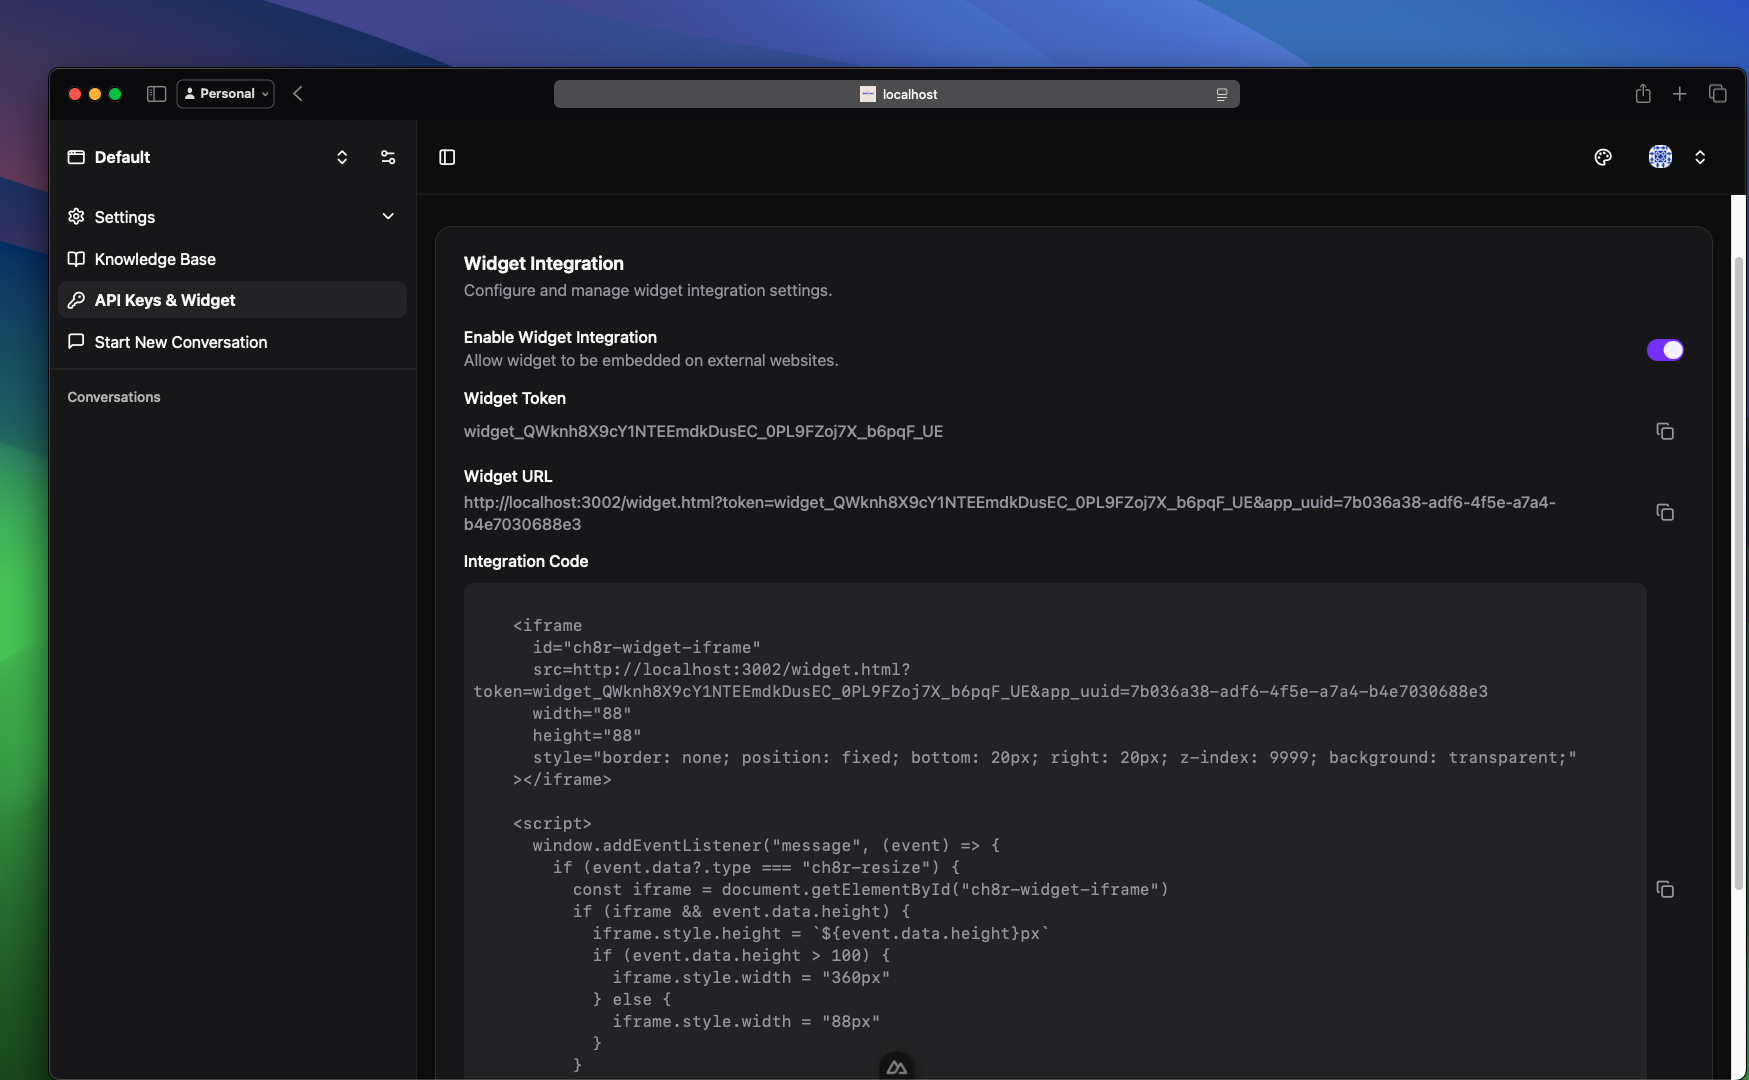Toggle the content sidebar panel icon

point(446,157)
